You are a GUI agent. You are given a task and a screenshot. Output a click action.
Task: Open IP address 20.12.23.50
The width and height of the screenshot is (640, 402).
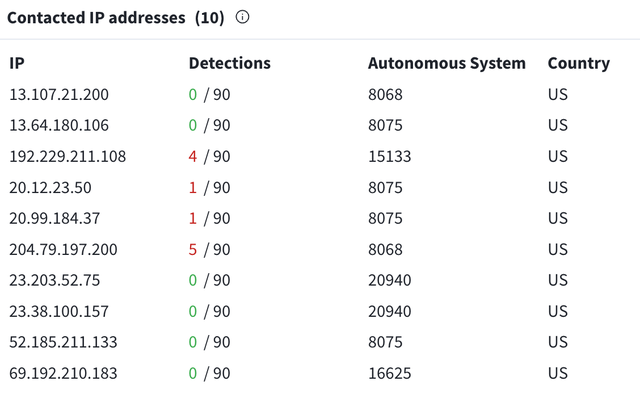pos(50,187)
